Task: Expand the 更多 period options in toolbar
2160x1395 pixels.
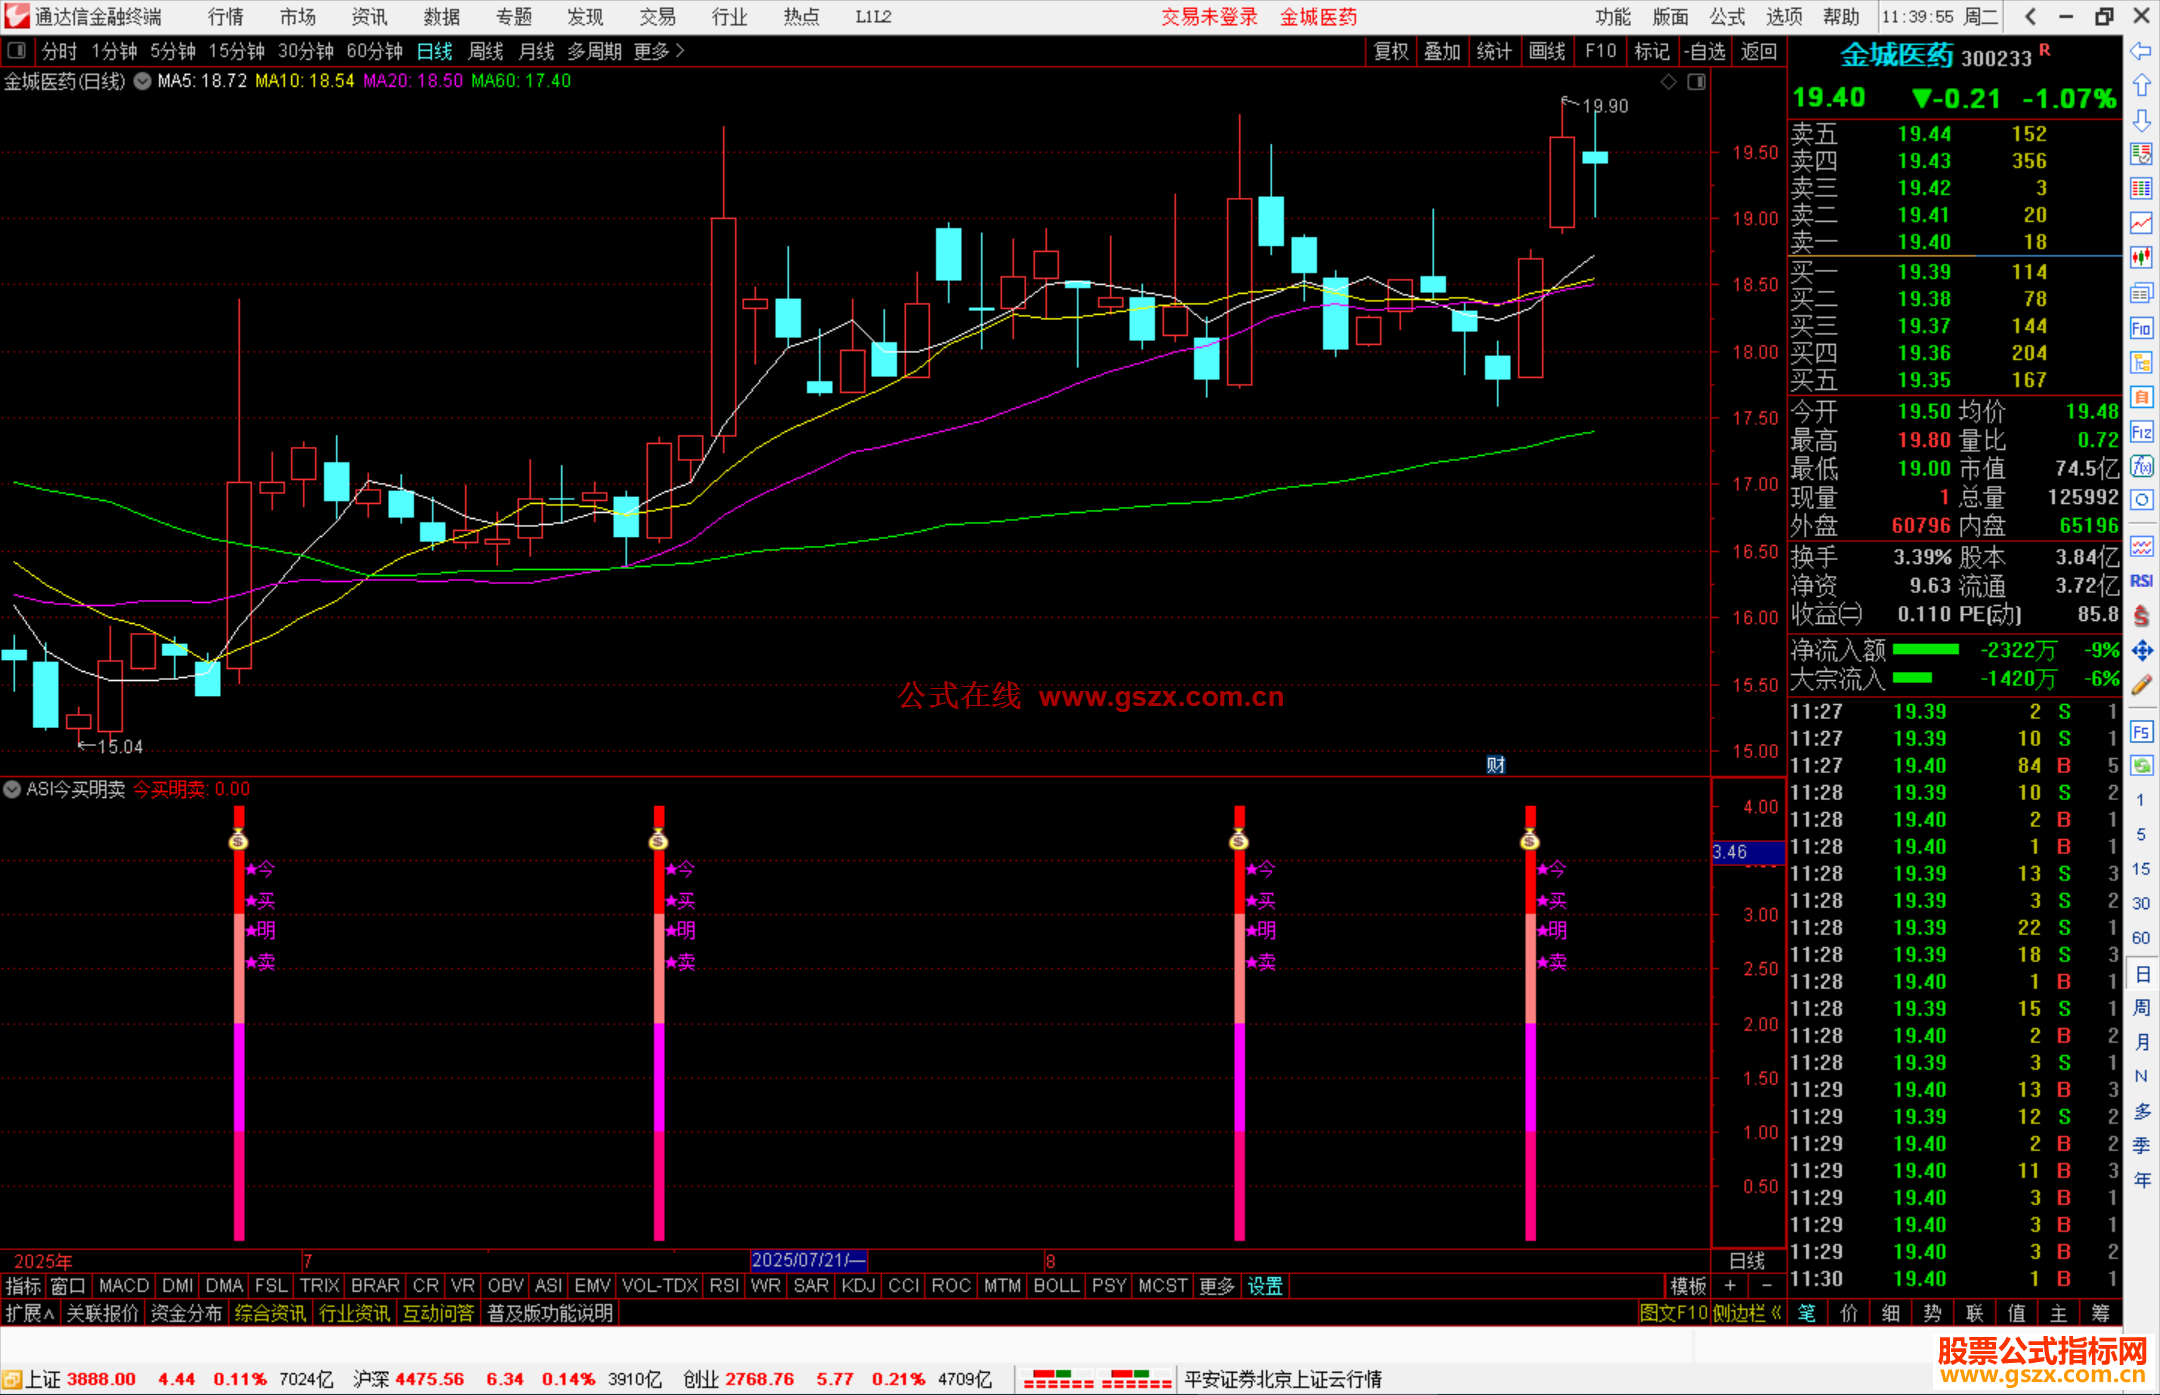Action: coord(659,51)
